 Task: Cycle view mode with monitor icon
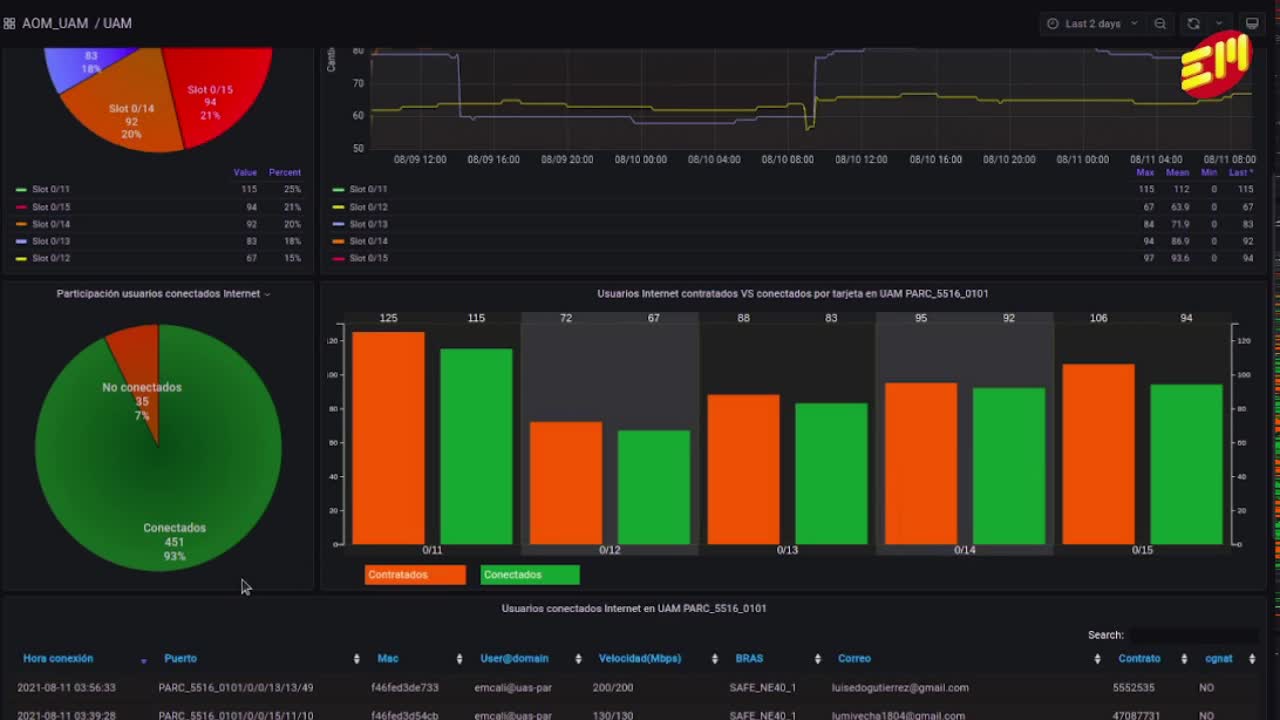tap(1251, 23)
